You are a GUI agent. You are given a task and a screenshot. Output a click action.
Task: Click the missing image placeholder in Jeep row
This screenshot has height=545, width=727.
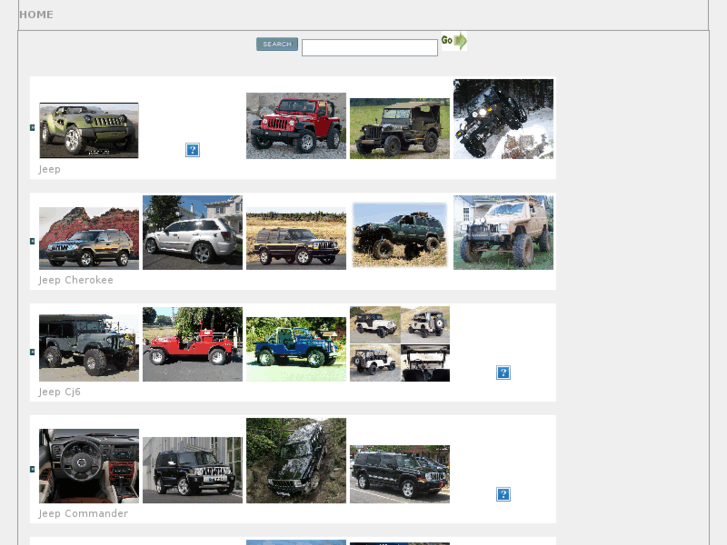point(192,150)
